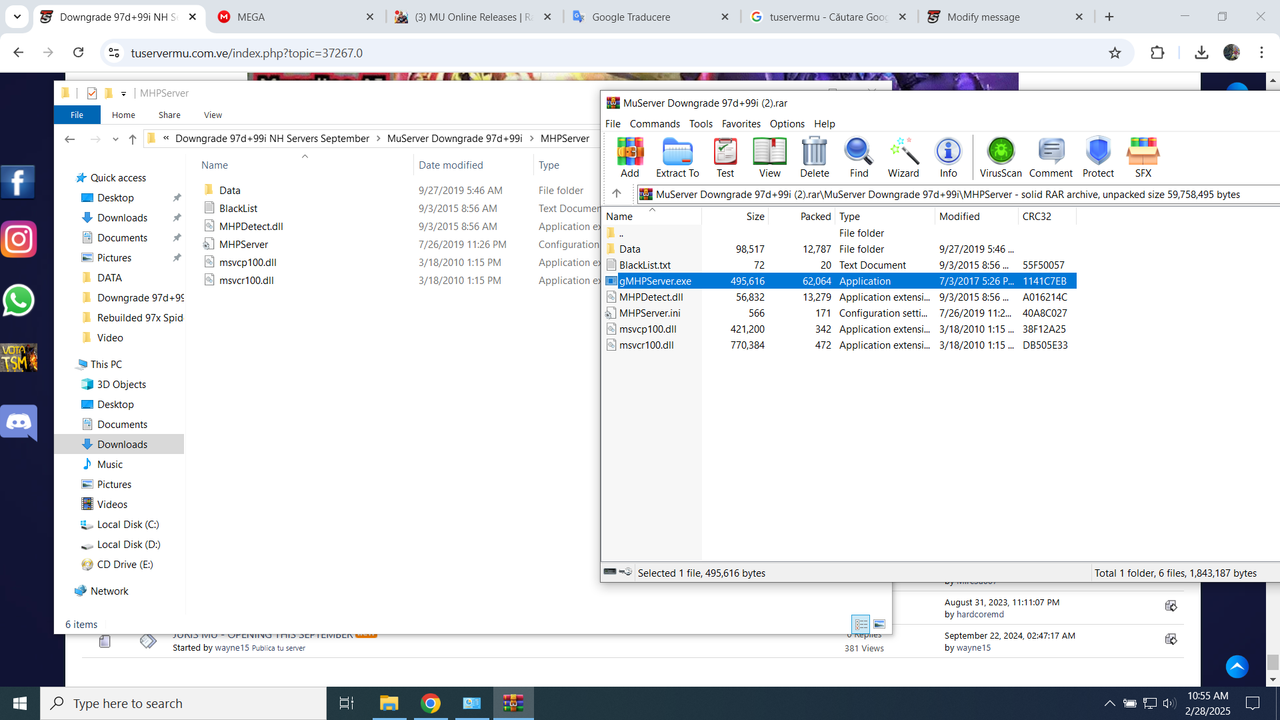The height and width of the screenshot is (720, 1280).
Task: Click MHPServer breadcrumb in Explorer address bar
Action: click(564, 139)
